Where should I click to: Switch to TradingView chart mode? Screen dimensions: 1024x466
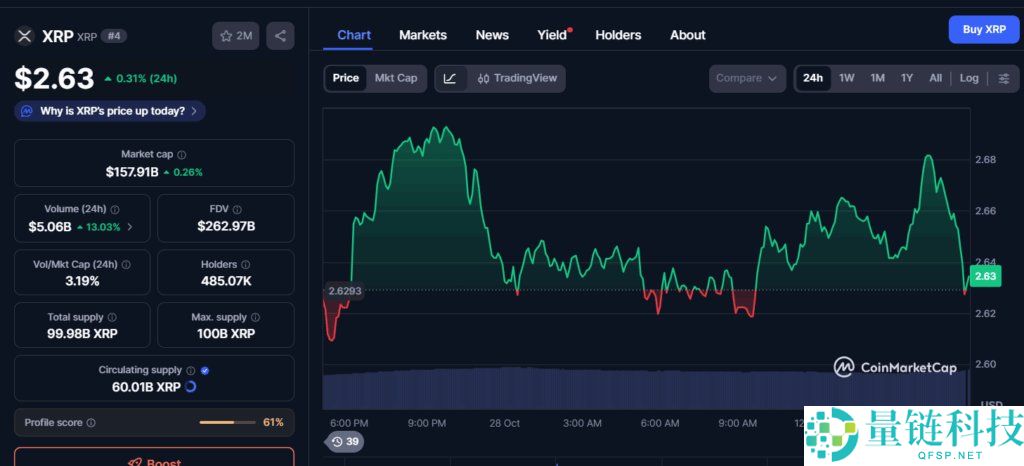[517, 78]
